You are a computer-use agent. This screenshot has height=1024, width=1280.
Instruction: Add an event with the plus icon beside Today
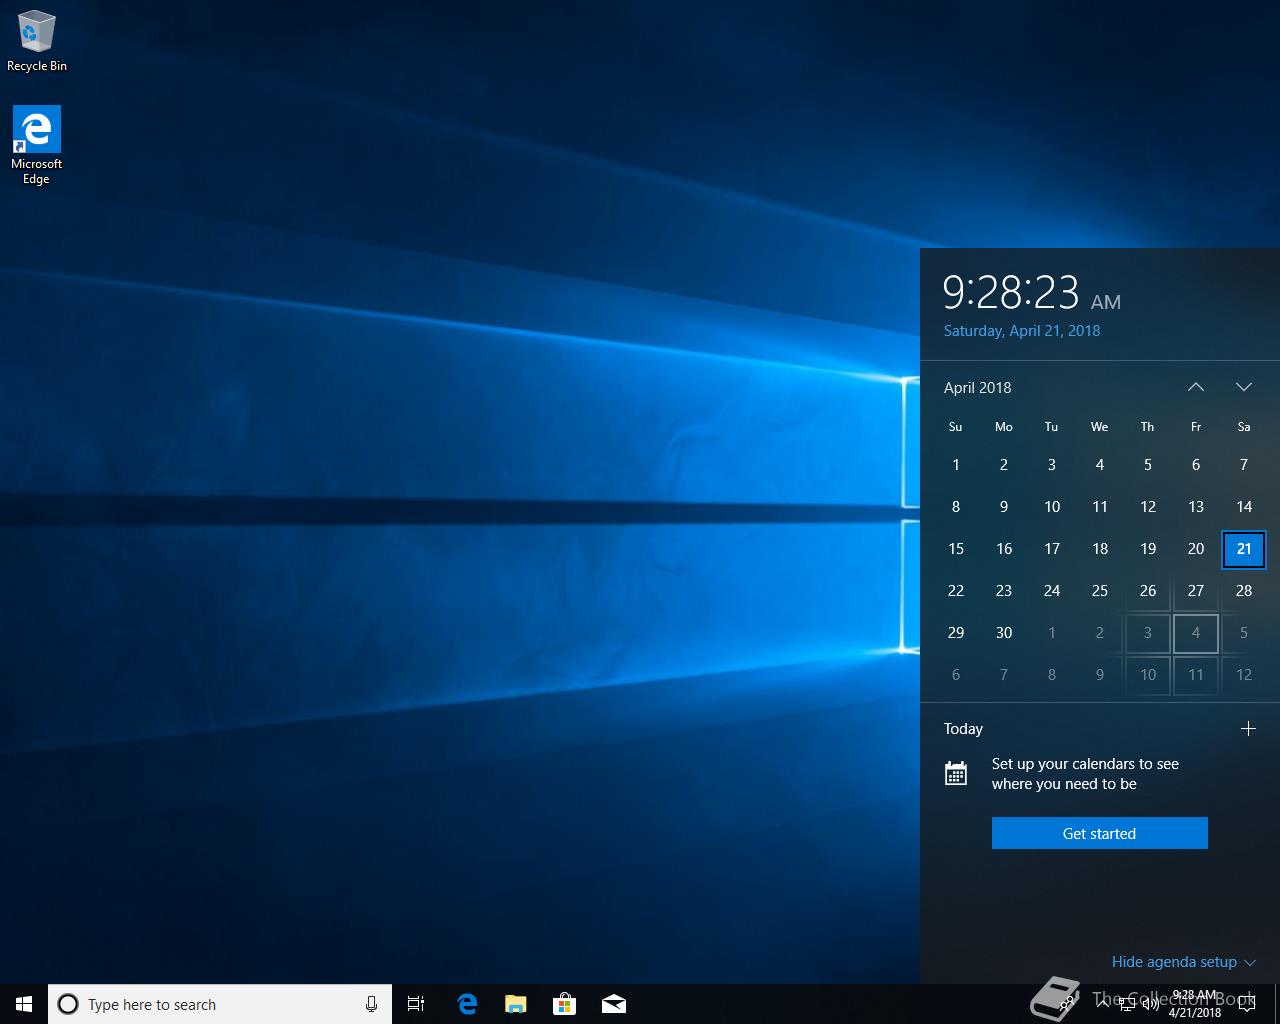point(1248,728)
